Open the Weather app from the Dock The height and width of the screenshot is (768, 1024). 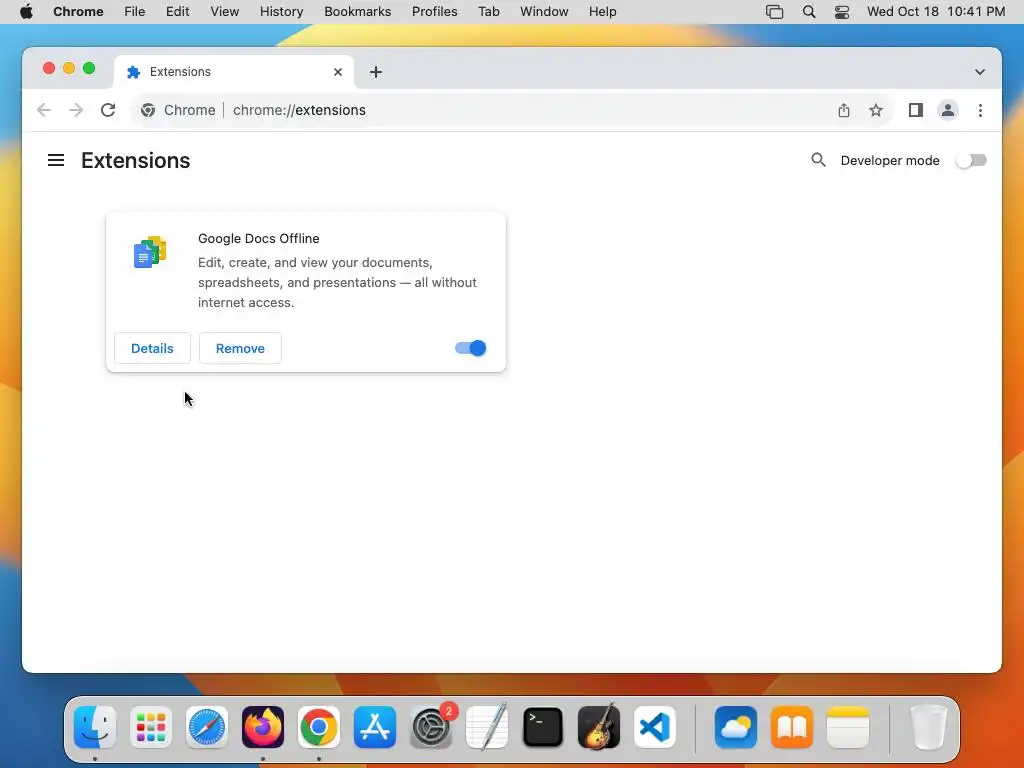click(x=736, y=727)
